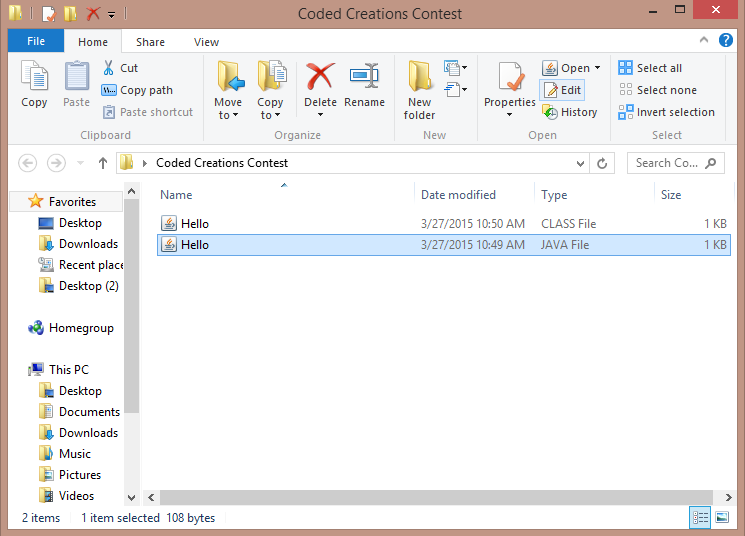This screenshot has width=745, height=536.
Task: Switch to the View ribbon tab
Action: (206, 42)
